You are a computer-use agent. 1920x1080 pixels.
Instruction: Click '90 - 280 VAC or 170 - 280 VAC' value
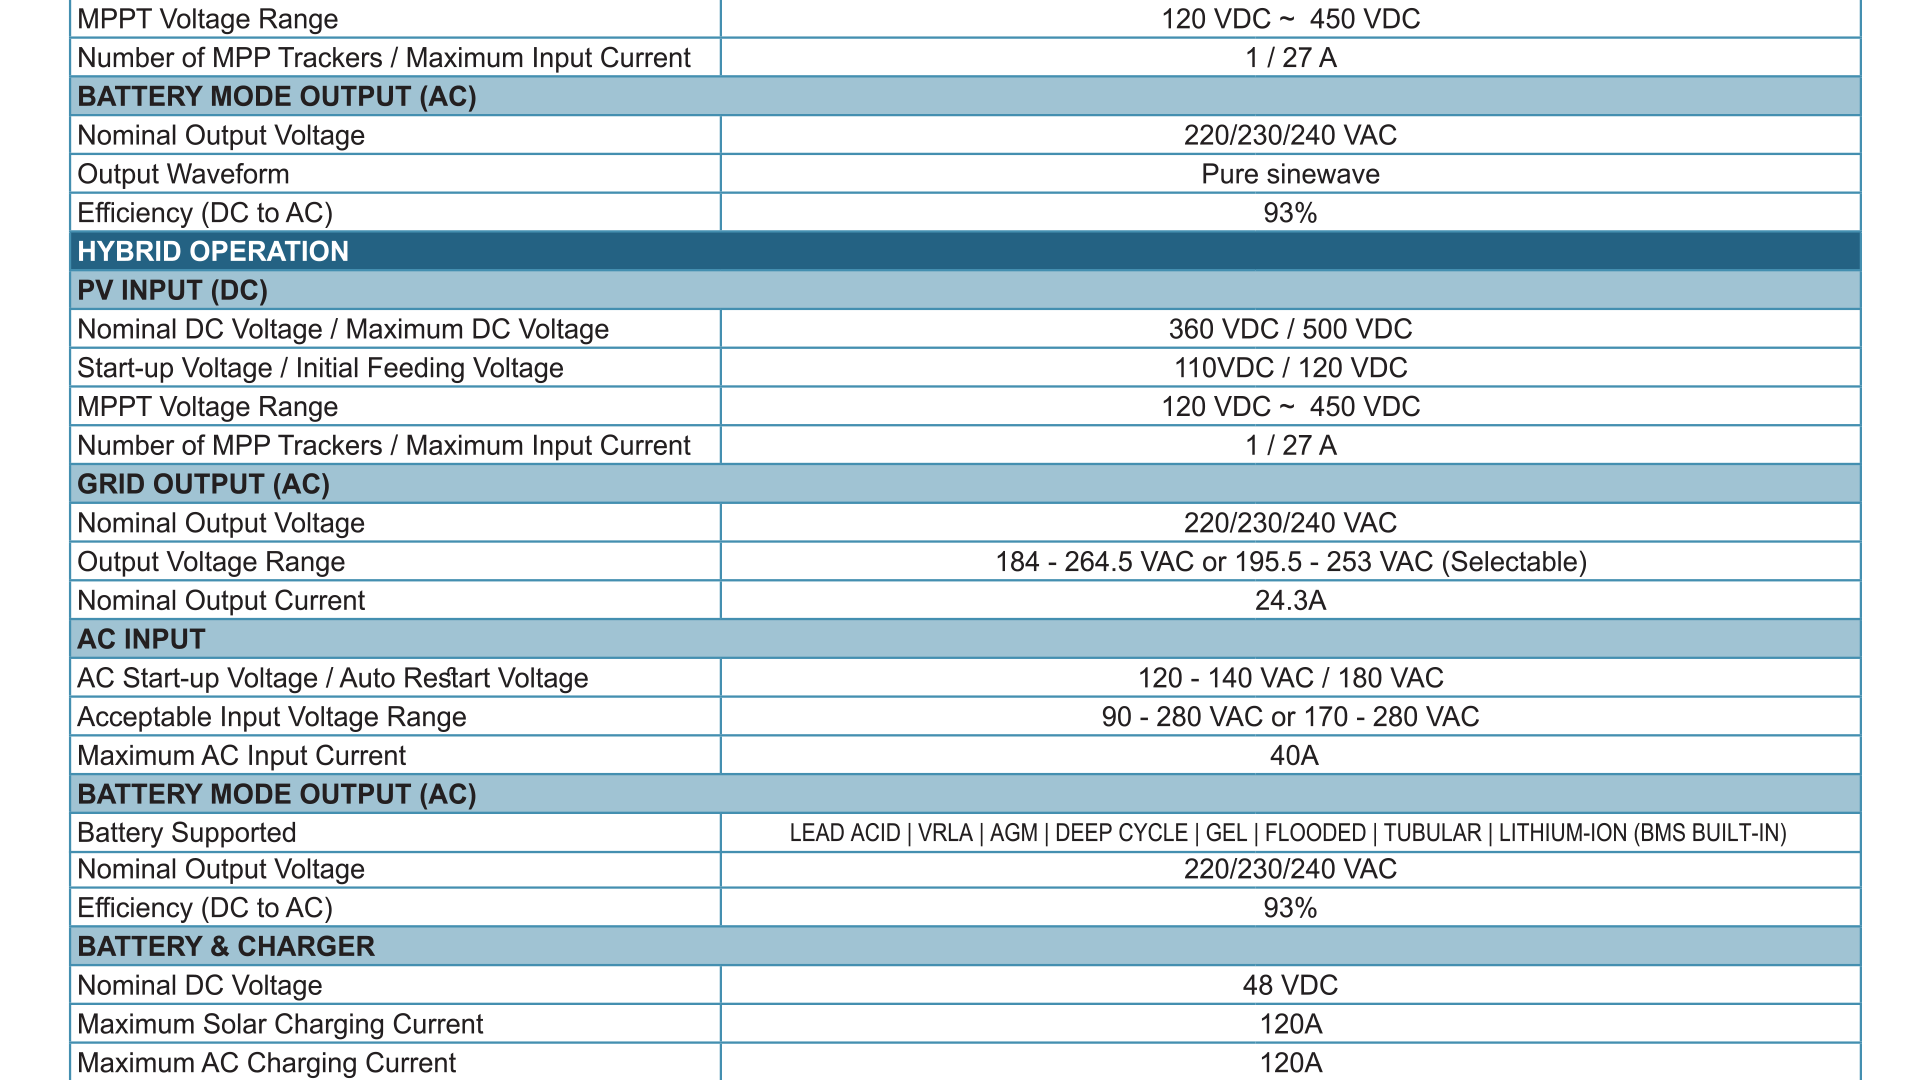pos(1290,717)
